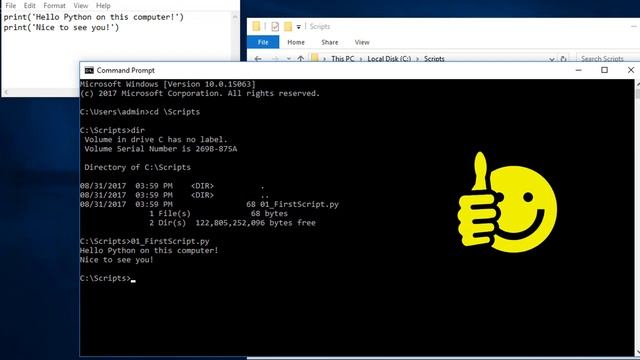
Task: Switch to the Explorer View ribbon tab
Action: [x=362, y=42]
